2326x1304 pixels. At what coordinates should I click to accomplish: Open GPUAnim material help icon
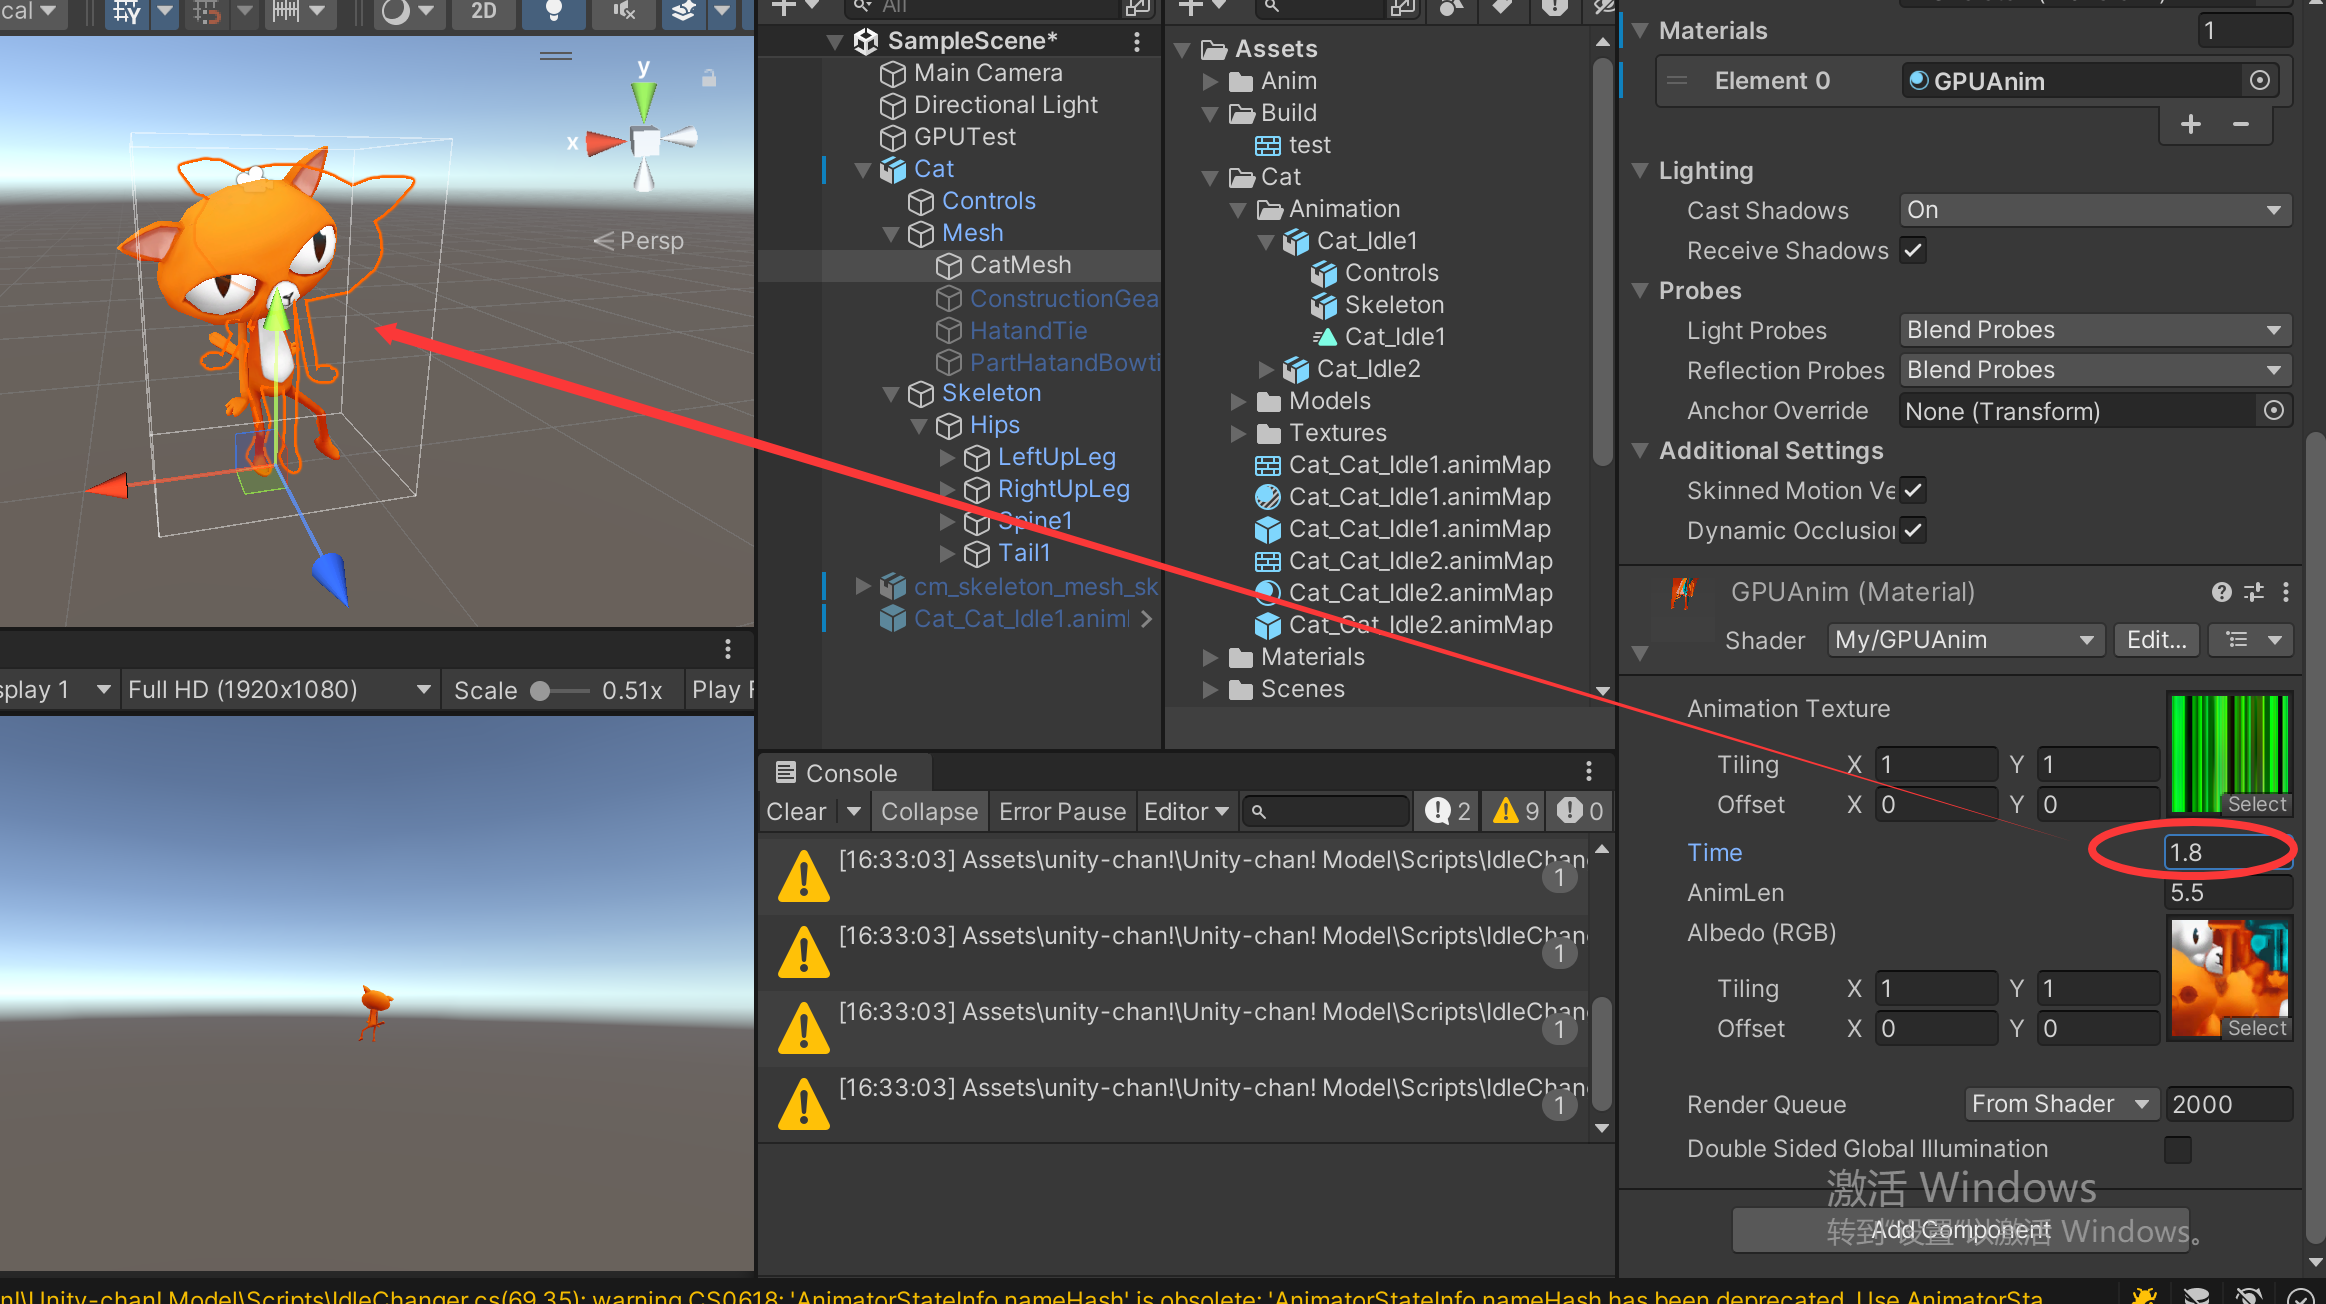2221,592
